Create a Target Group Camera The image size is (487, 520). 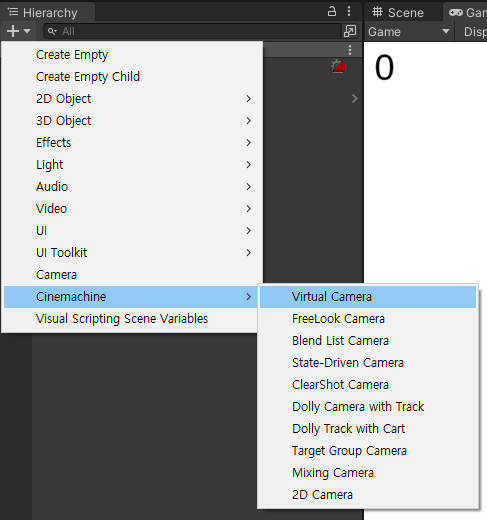click(x=368, y=451)
